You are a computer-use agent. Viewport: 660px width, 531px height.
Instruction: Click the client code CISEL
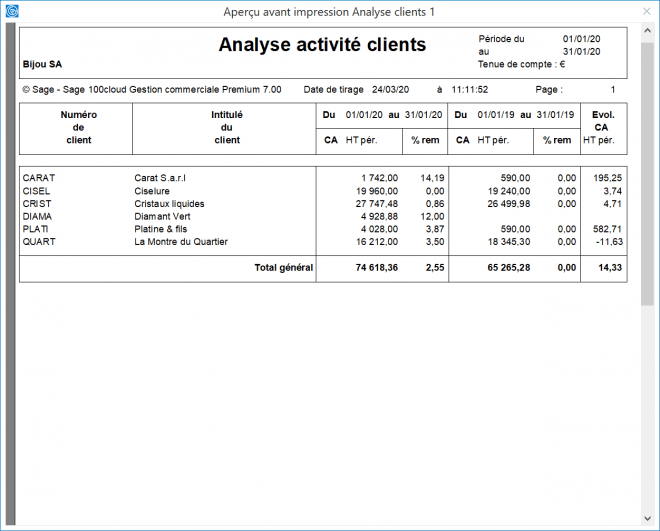tap(36, 191)
